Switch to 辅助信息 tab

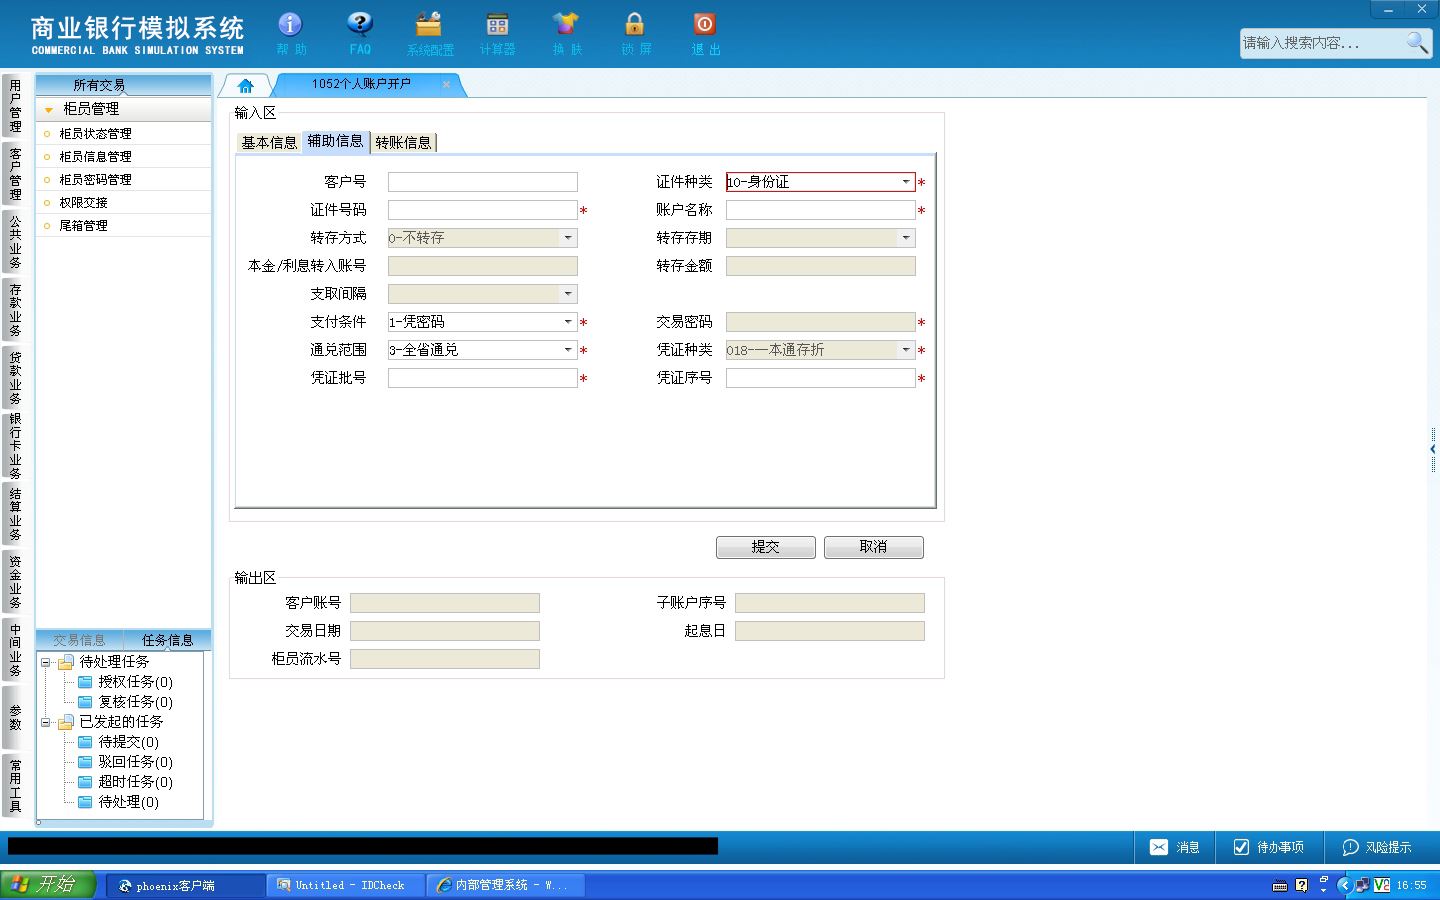pyautogui.click(x=335, y=141)
